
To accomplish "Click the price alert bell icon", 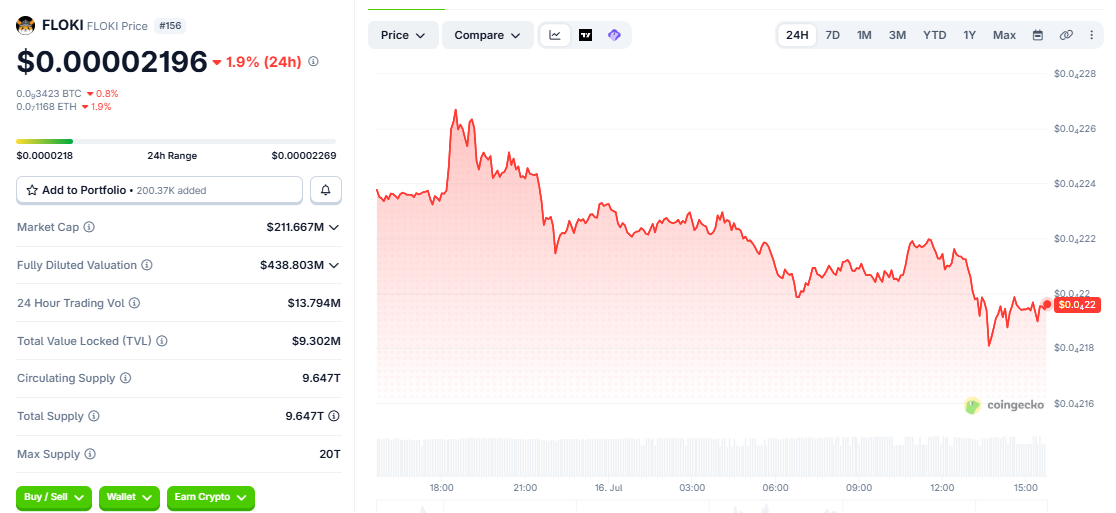I will (326, 190).
